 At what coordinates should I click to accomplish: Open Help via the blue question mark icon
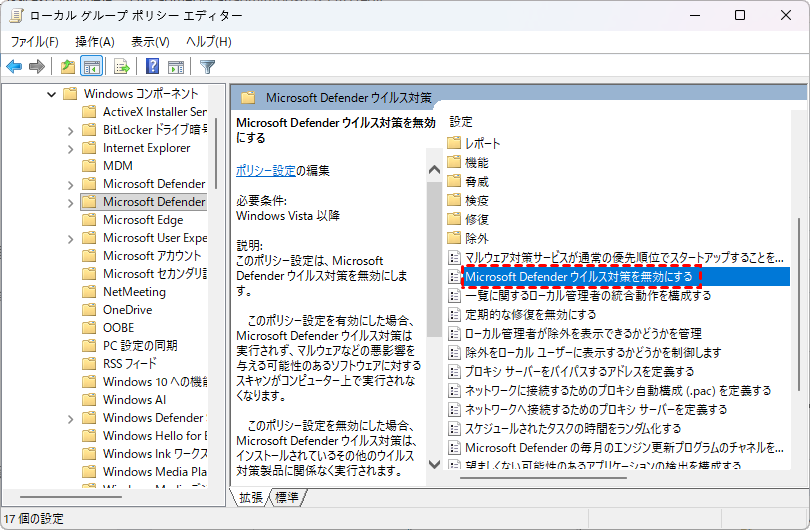[x=152, y=67]
